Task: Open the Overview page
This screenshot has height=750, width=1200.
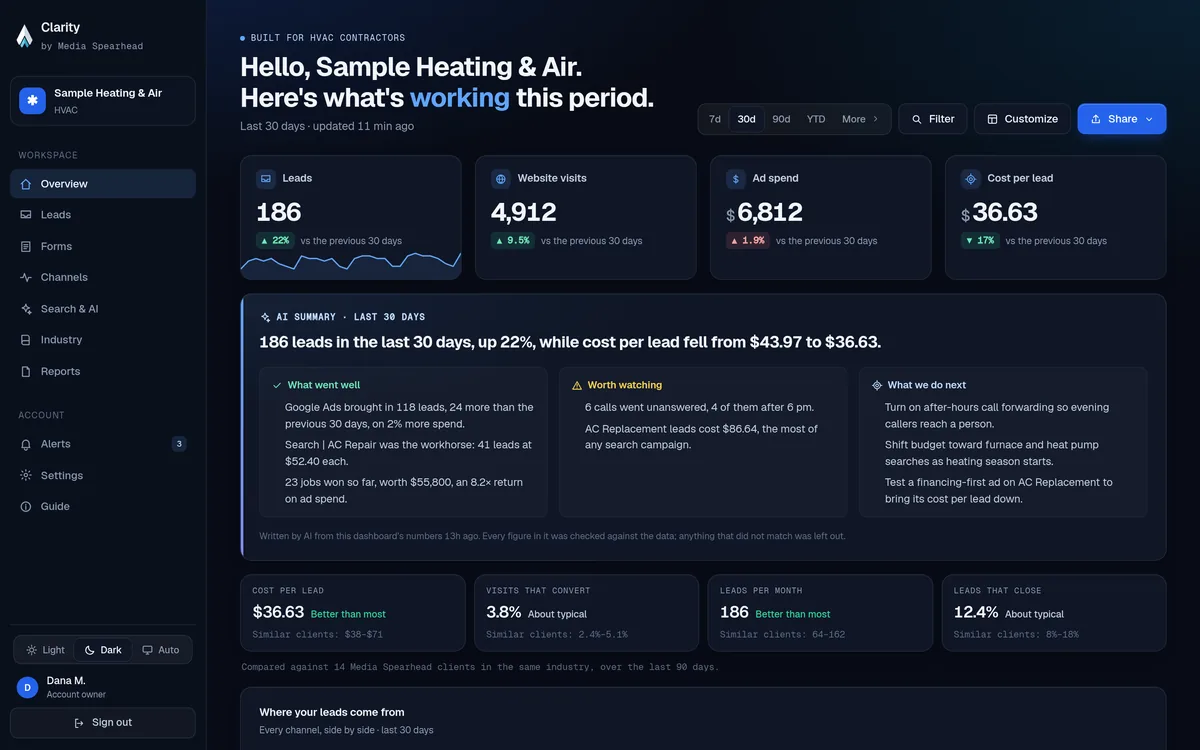Action: click(x=103, y=184)
